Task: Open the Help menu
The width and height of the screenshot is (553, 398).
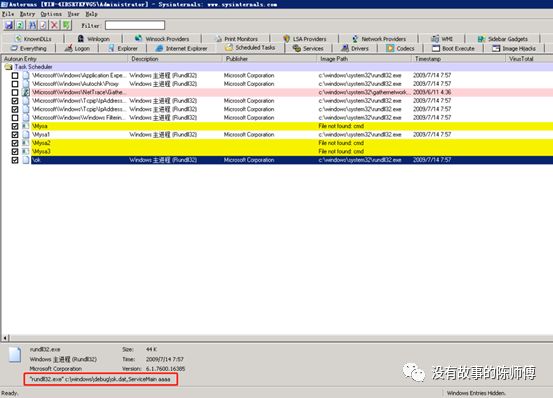Action: click(91, 14)
